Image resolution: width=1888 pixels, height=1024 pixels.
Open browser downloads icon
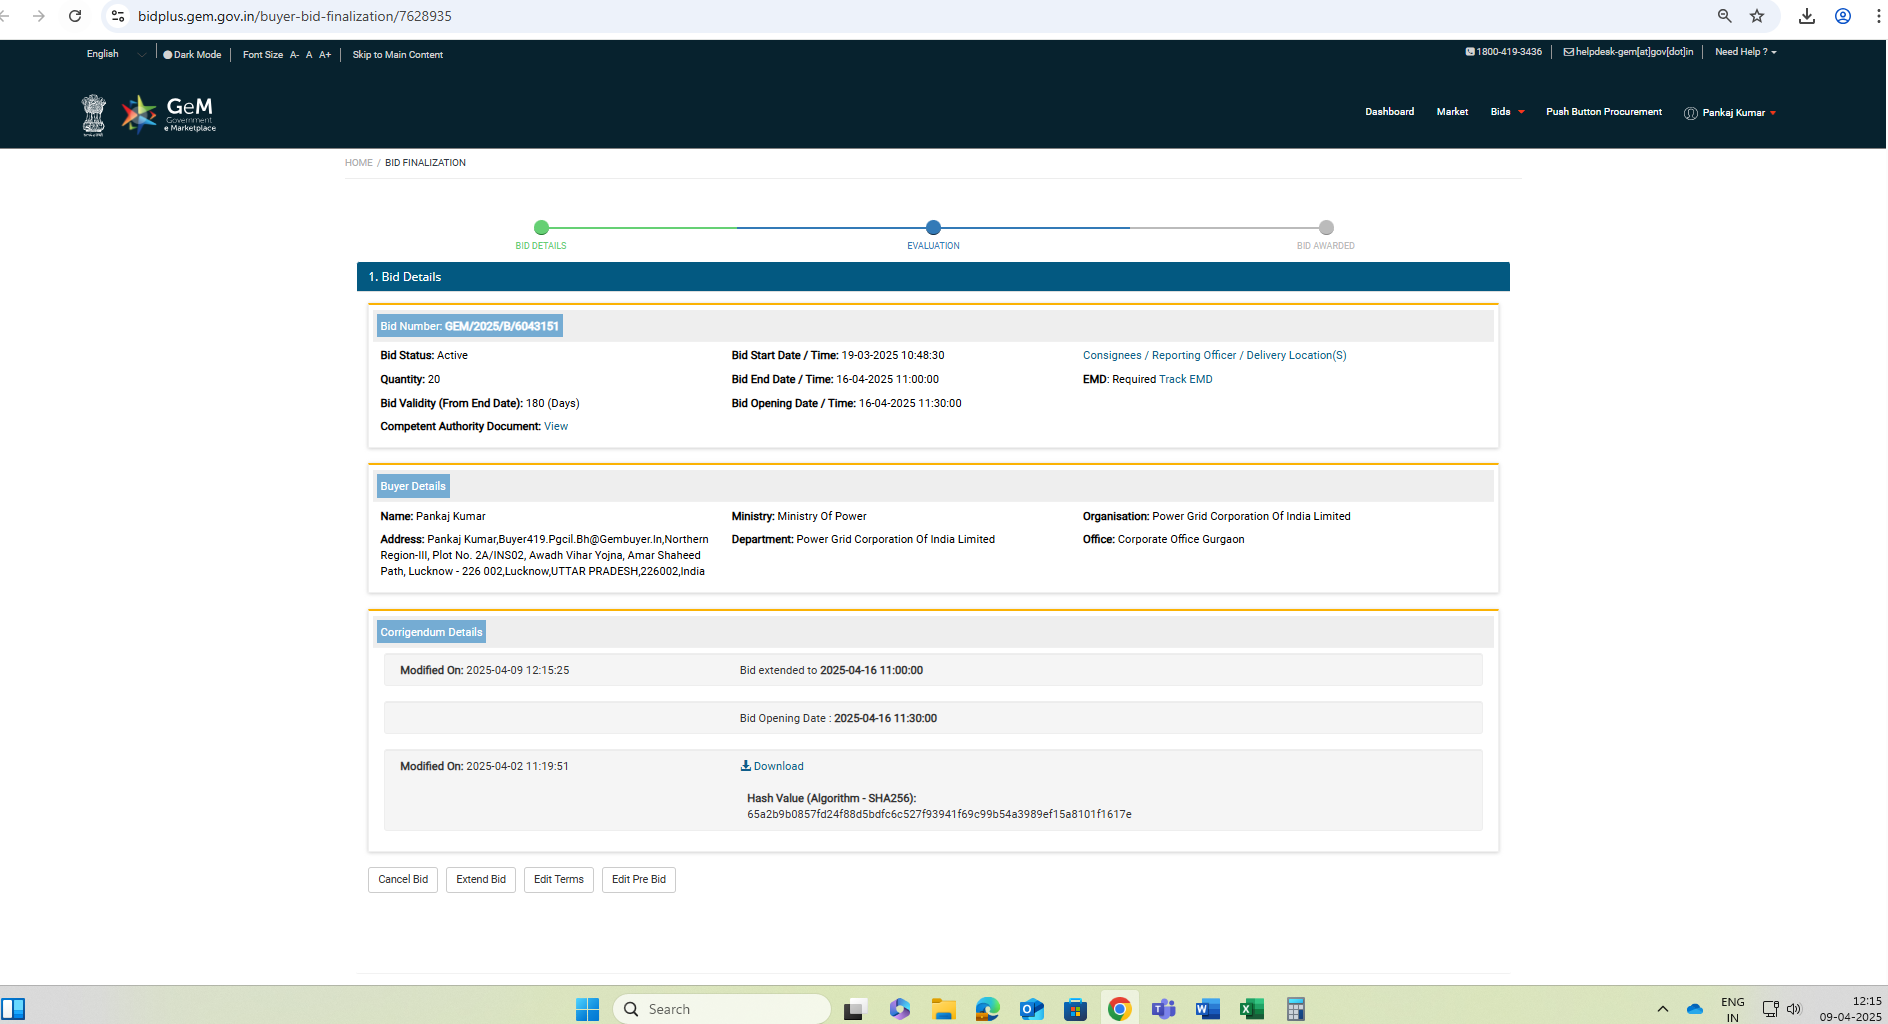1807,16
